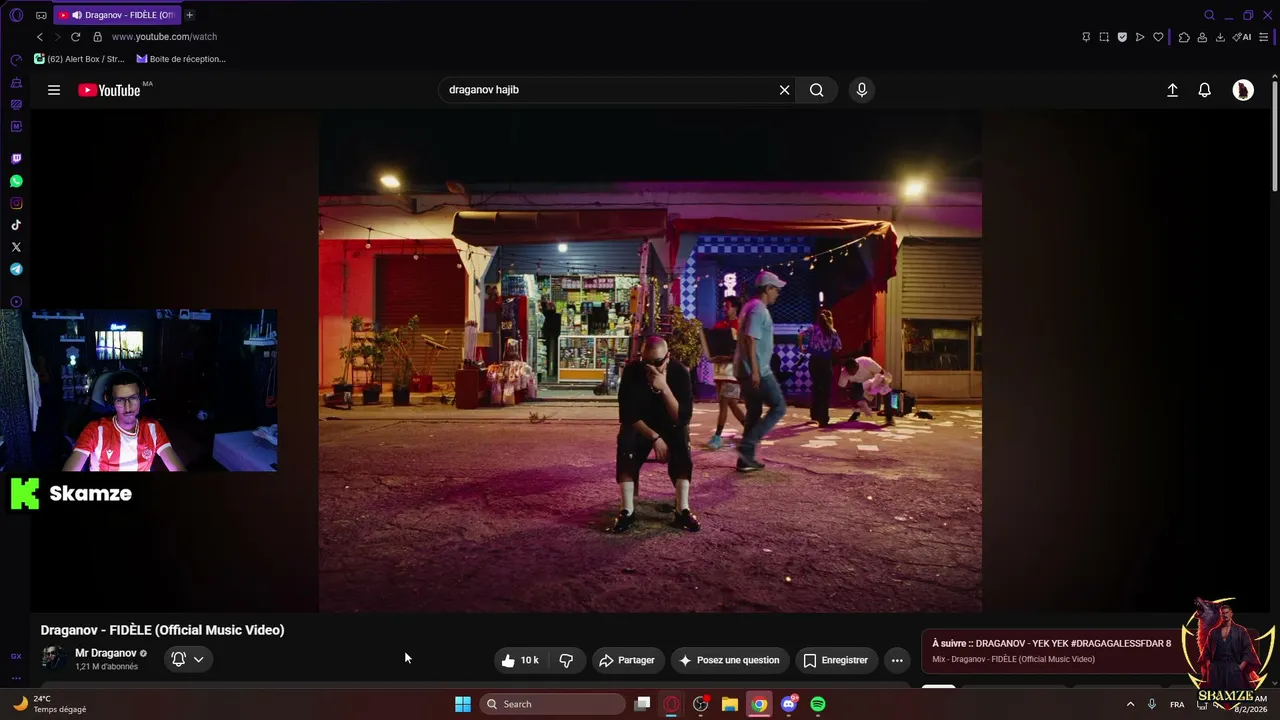Go back with the browser back arrow
1280x720 pixels.
coord(40,37)
